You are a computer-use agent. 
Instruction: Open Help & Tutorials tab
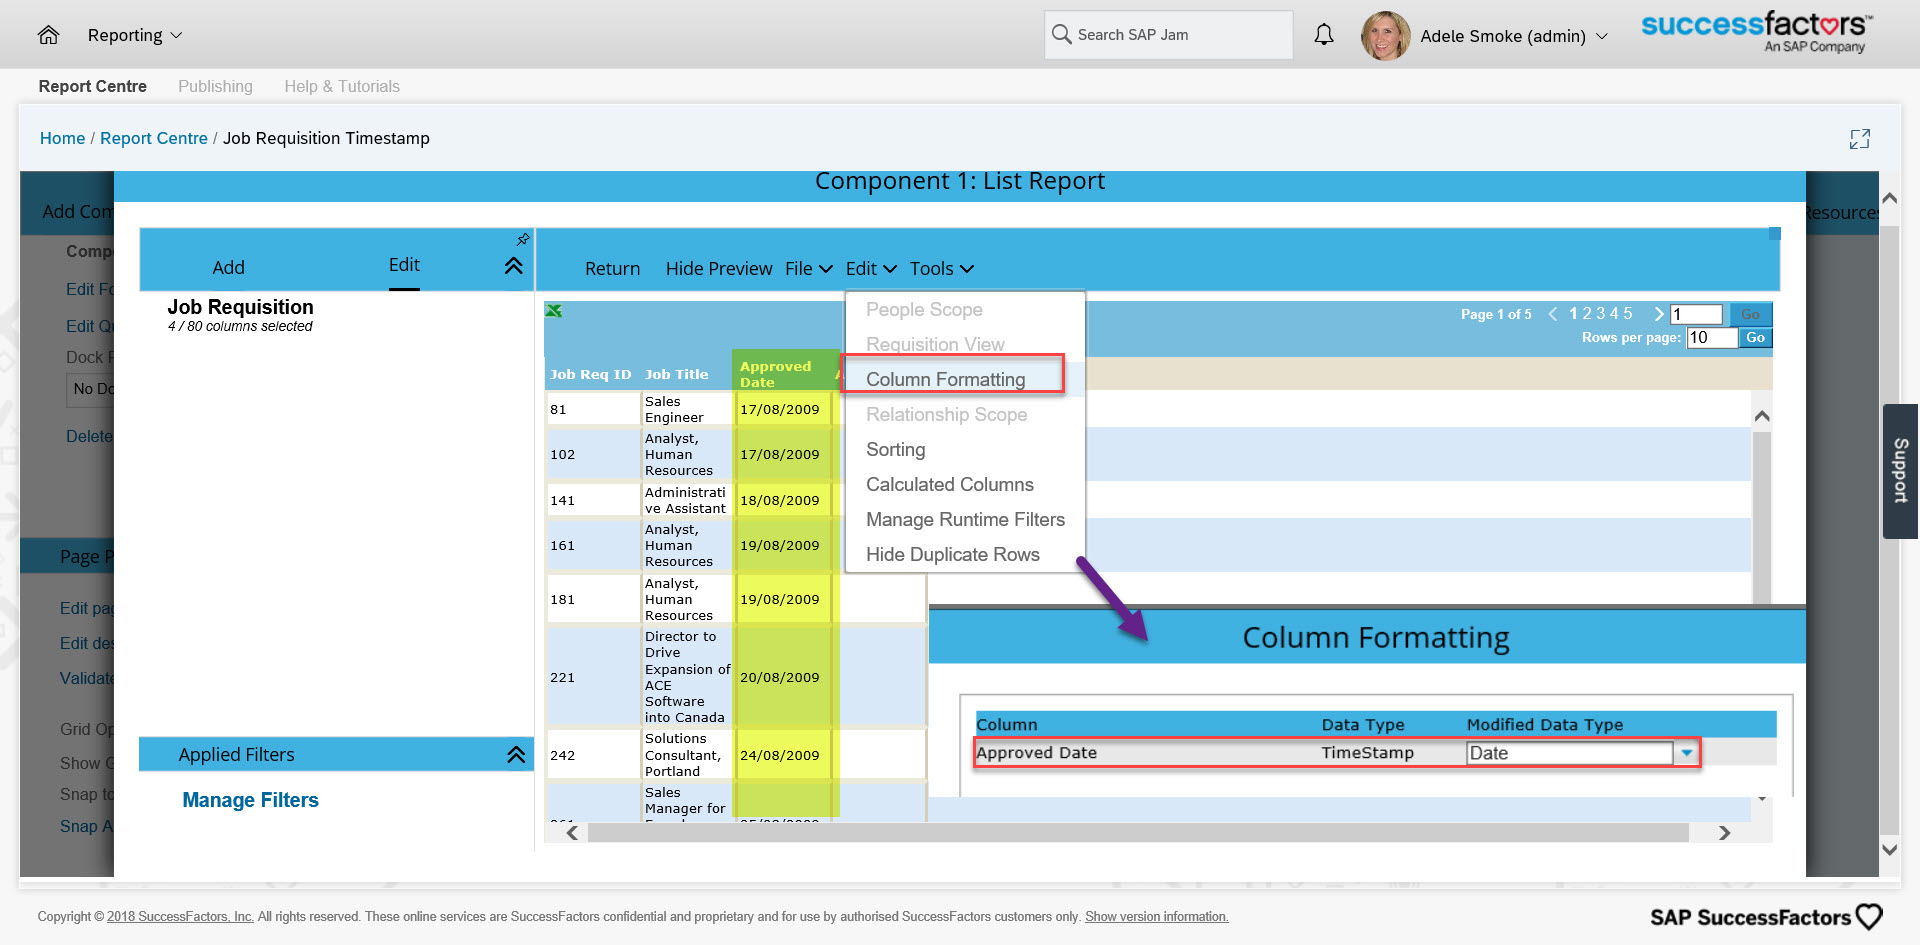(x=342, y=87)
